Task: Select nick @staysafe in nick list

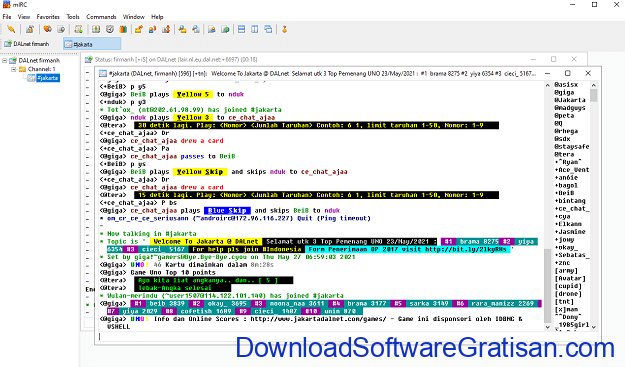Action: 572,147
